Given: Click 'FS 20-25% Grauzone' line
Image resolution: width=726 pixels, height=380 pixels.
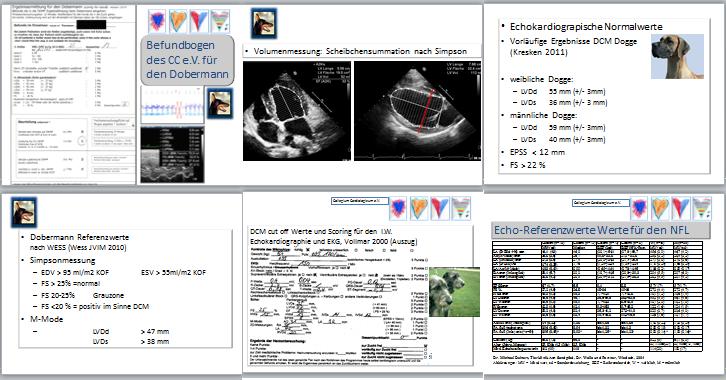Looking at the screenshot, I should [82, 295].
